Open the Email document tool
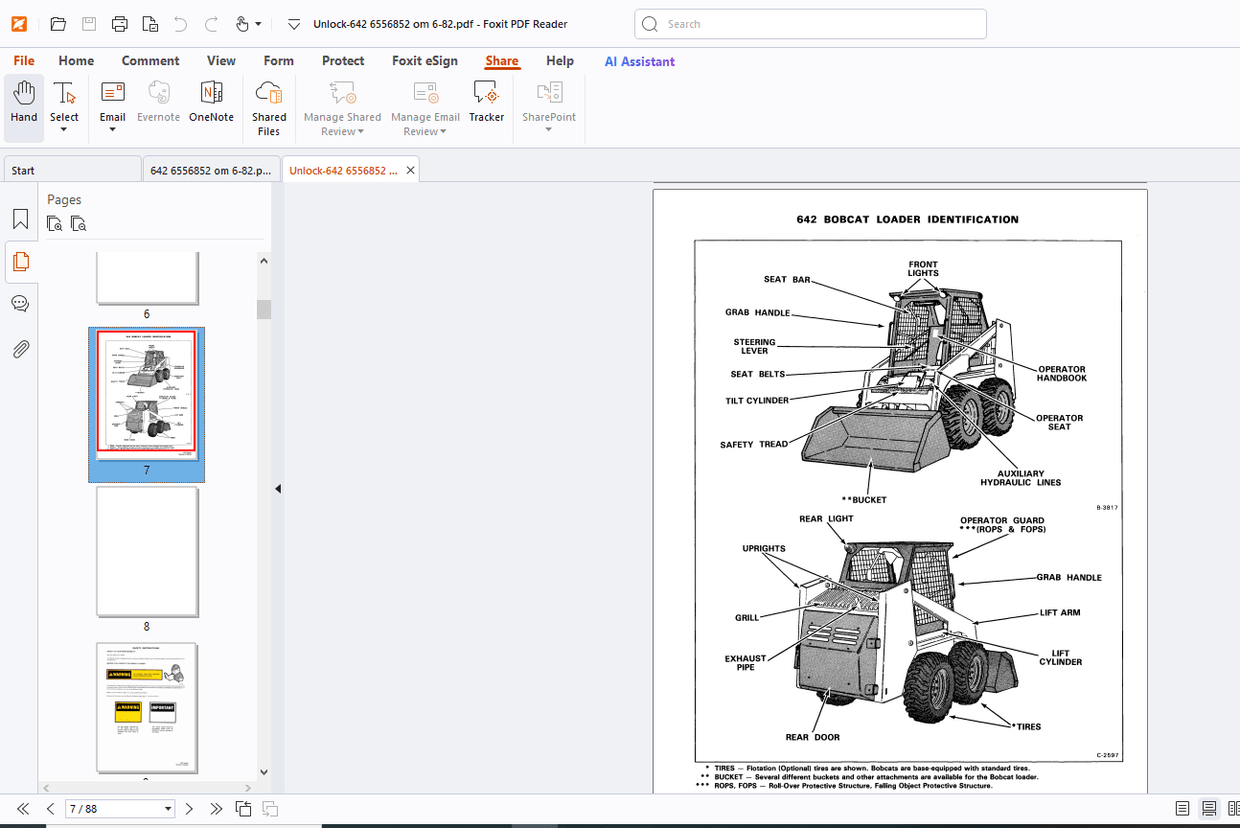Viewport: 1240px width, 828px height. [x=112, y=100]
